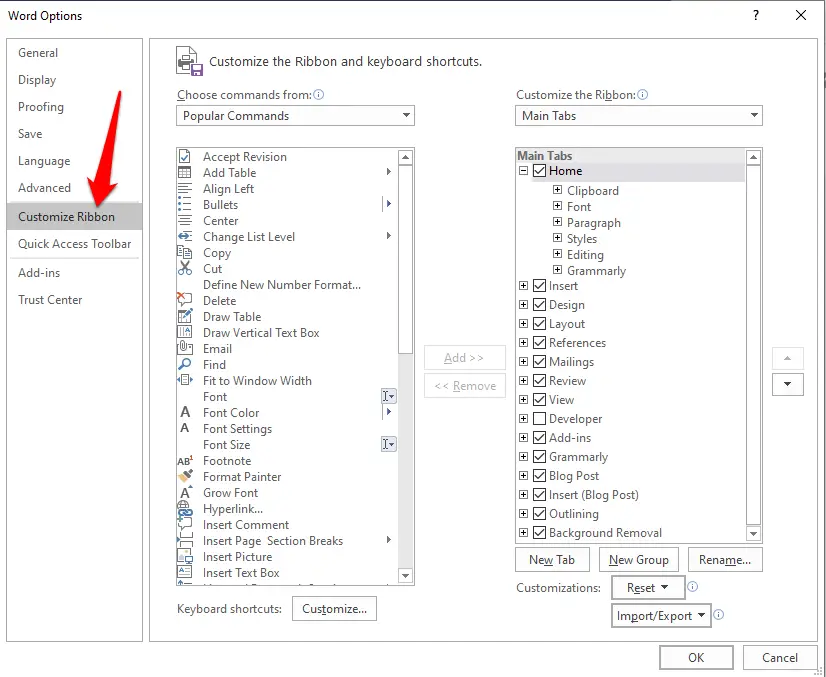This screenshot has width=826, height=677.
Task: Click the Change List Level icon
Action: [184, 237]
